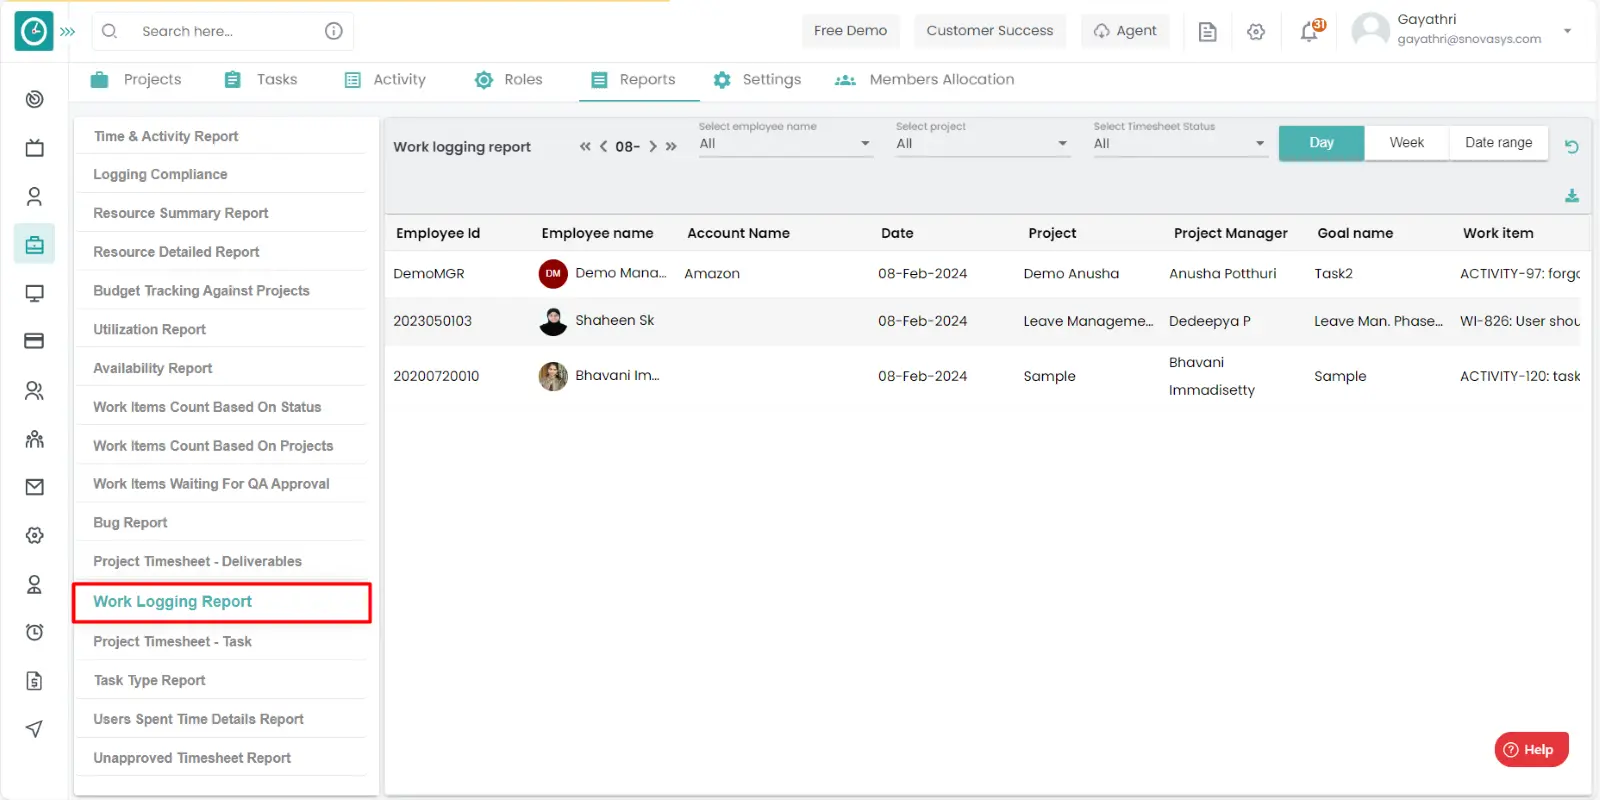Open Resource Summary Report
Image resolution: width=1600 pixels, height=800 pixels.
click(181, 213)
